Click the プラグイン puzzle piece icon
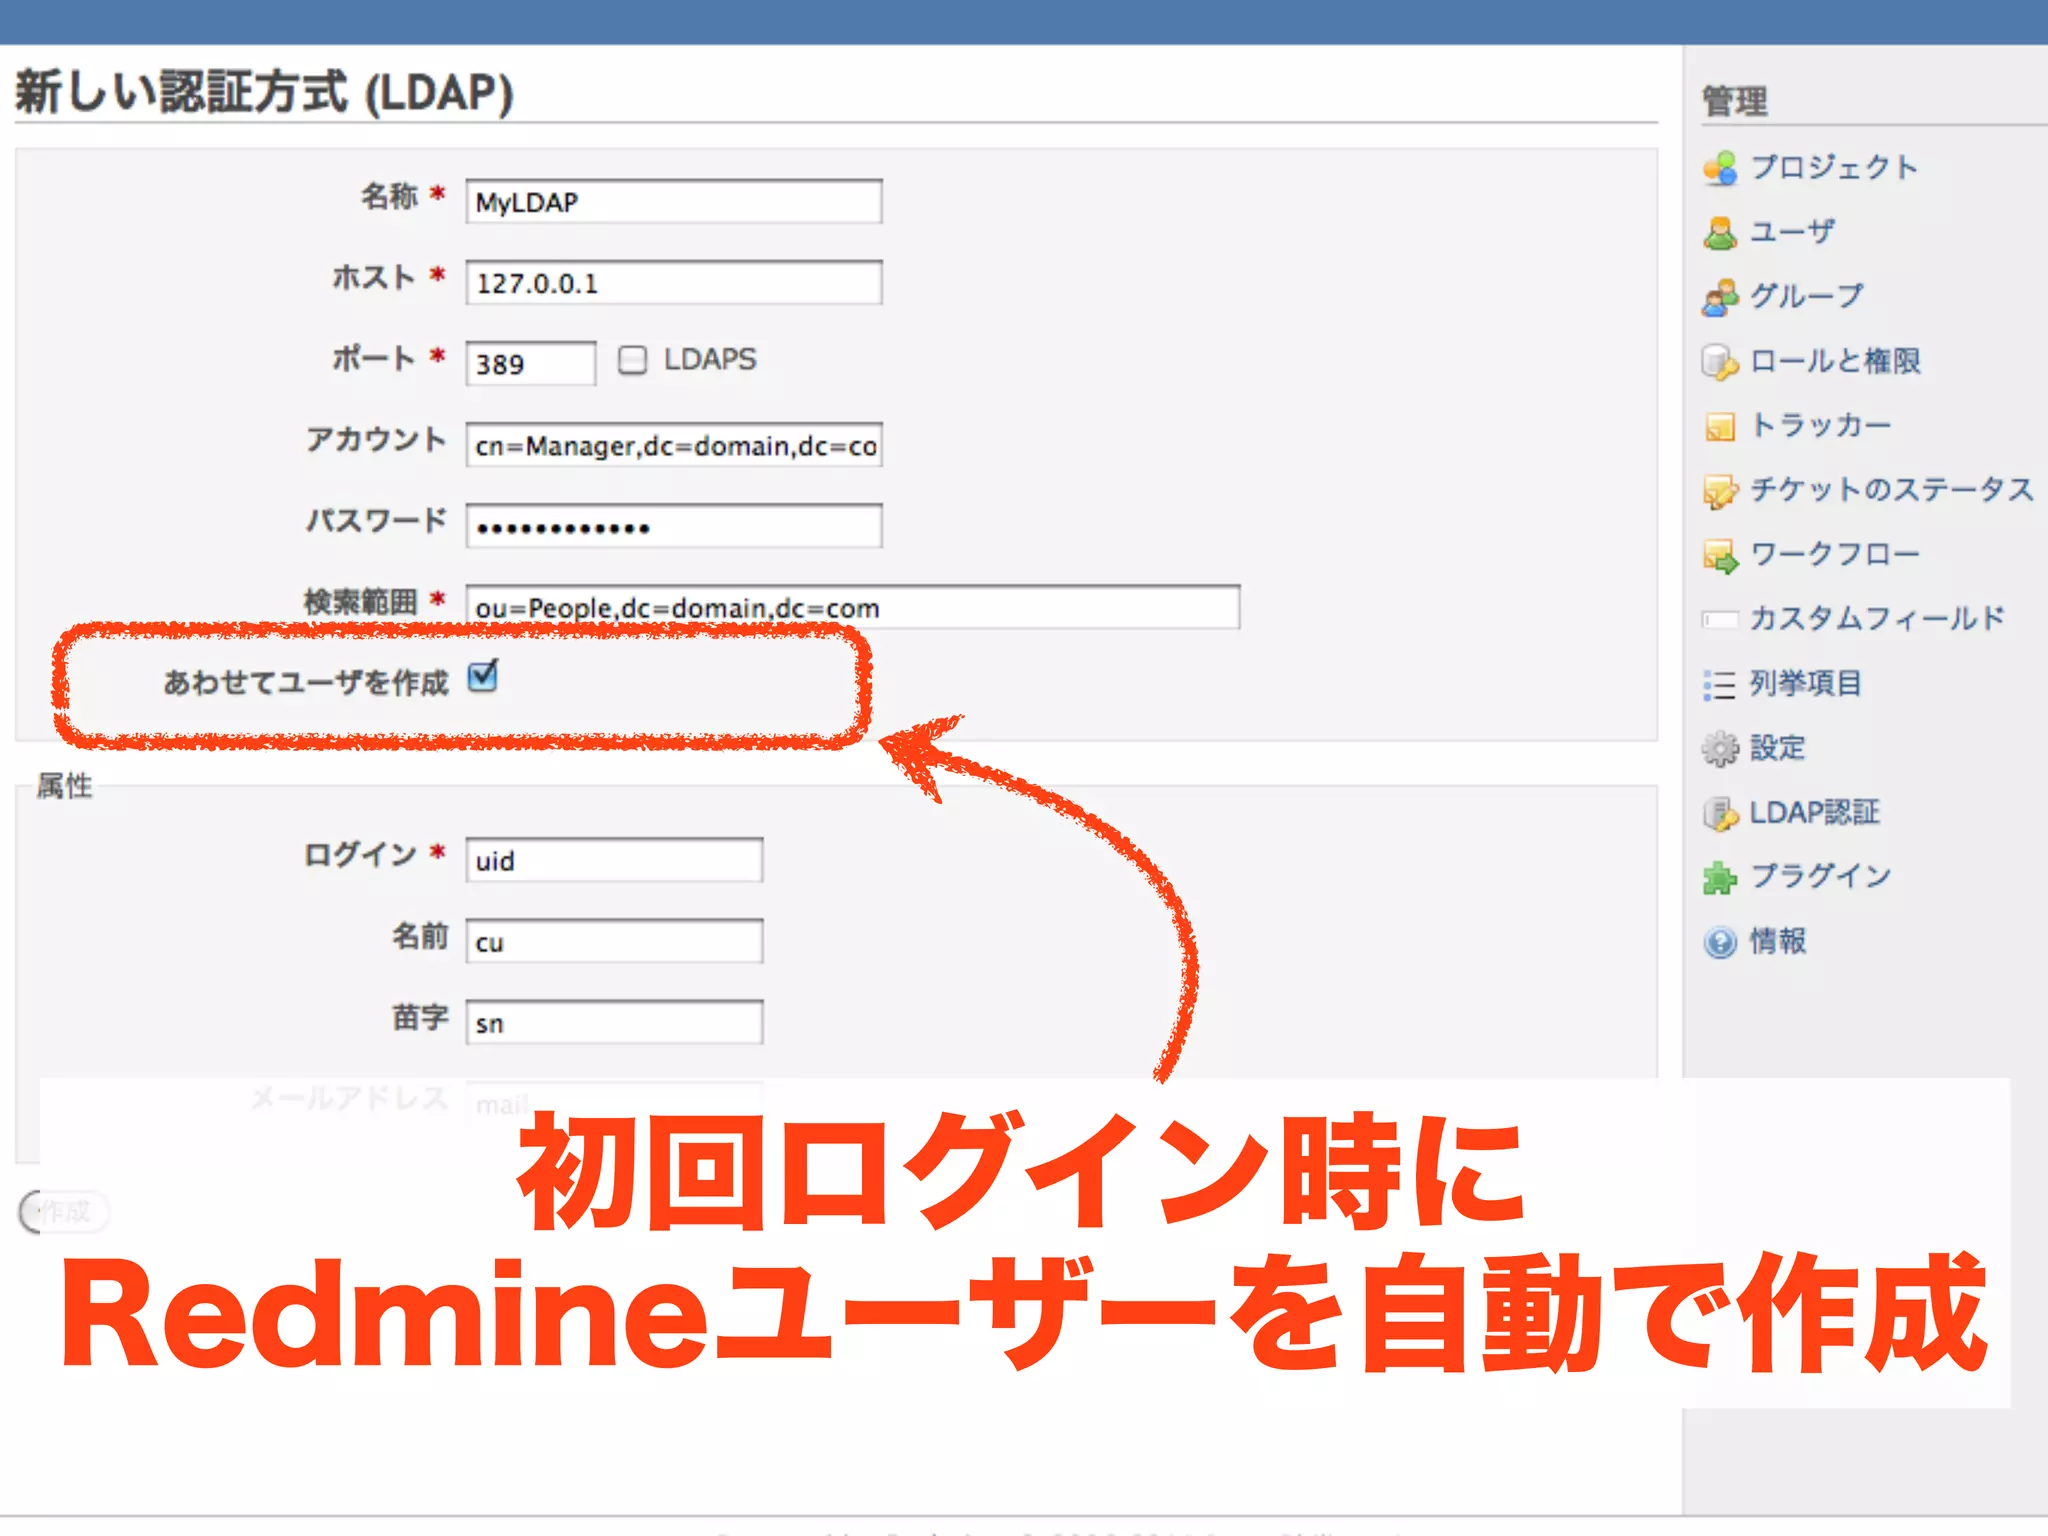 [1720, 878]
